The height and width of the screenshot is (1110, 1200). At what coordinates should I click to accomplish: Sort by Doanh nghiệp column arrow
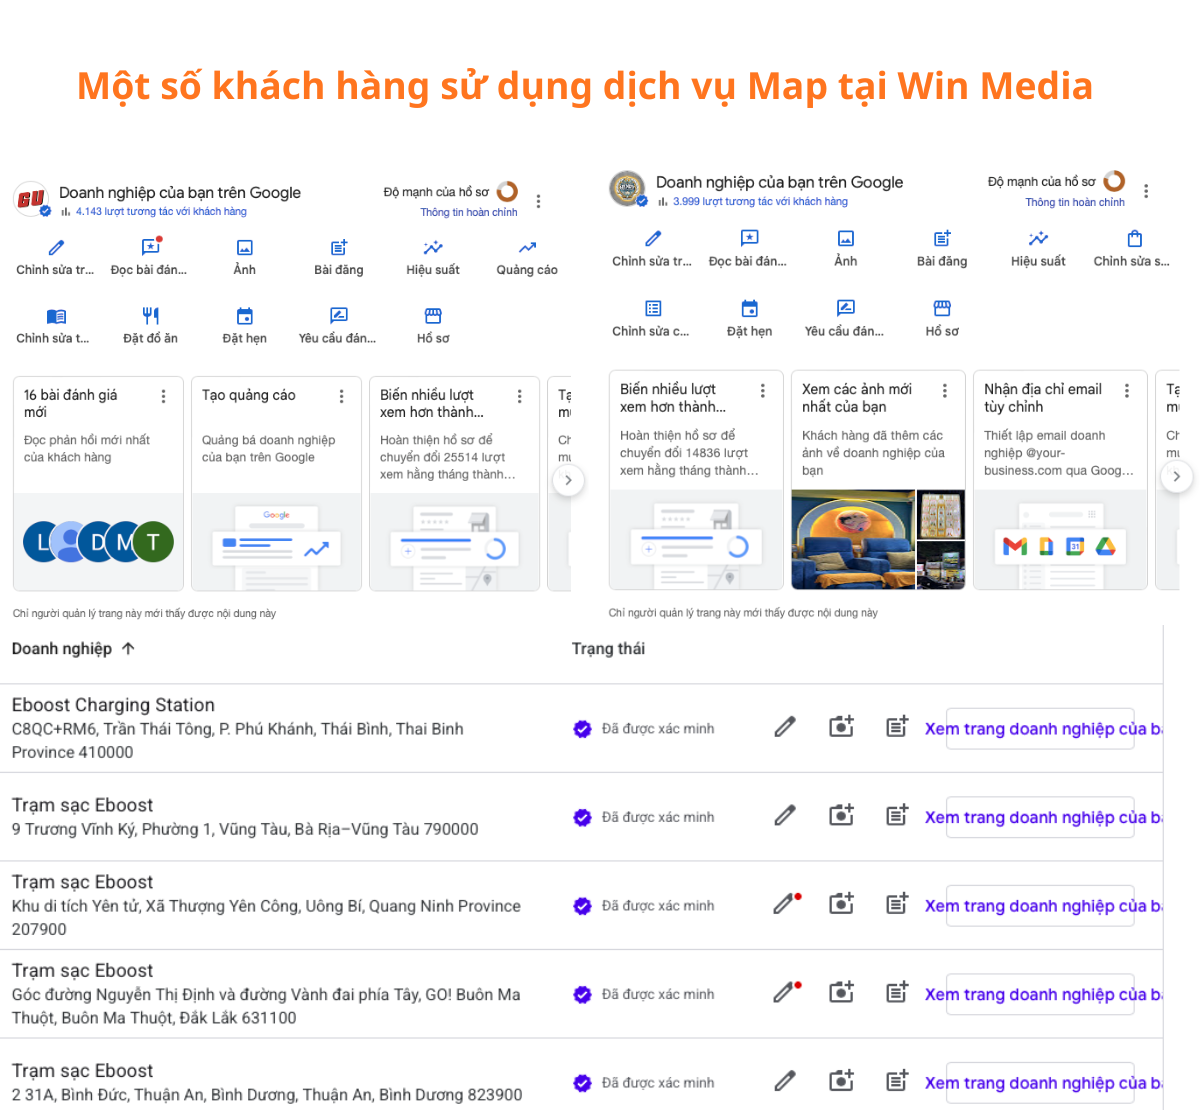(x=128, y=648)
